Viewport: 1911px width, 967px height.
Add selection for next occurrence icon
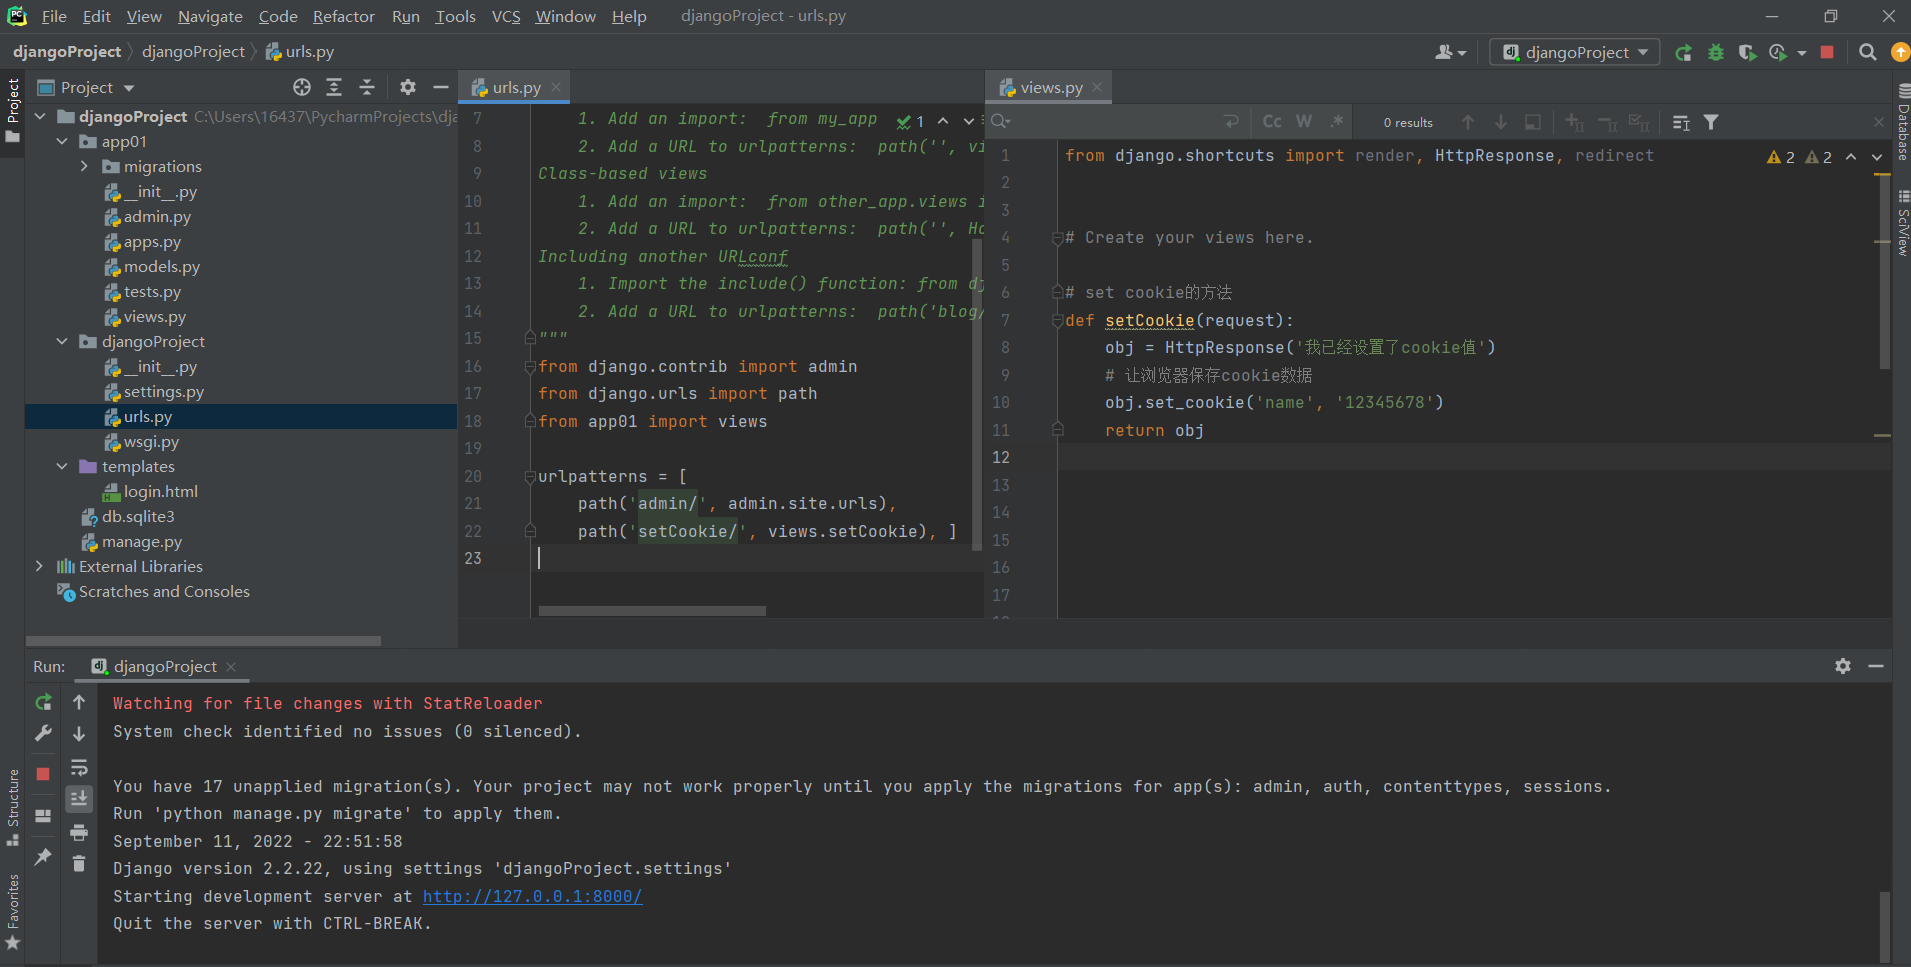[x=1574, y=122]
